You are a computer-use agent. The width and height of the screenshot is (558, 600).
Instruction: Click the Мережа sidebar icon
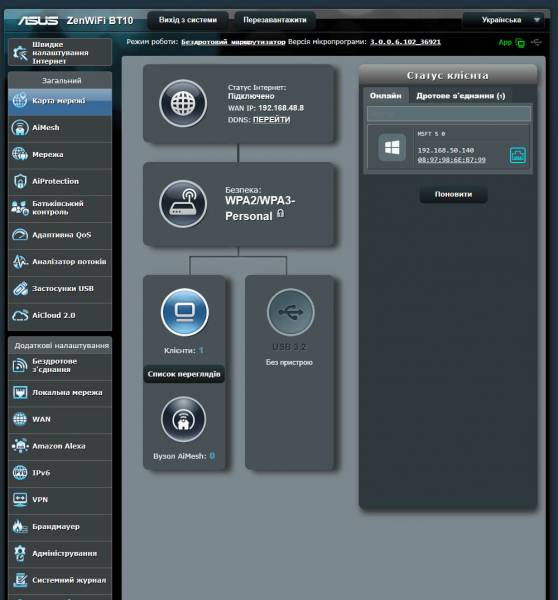click(20, 155)
